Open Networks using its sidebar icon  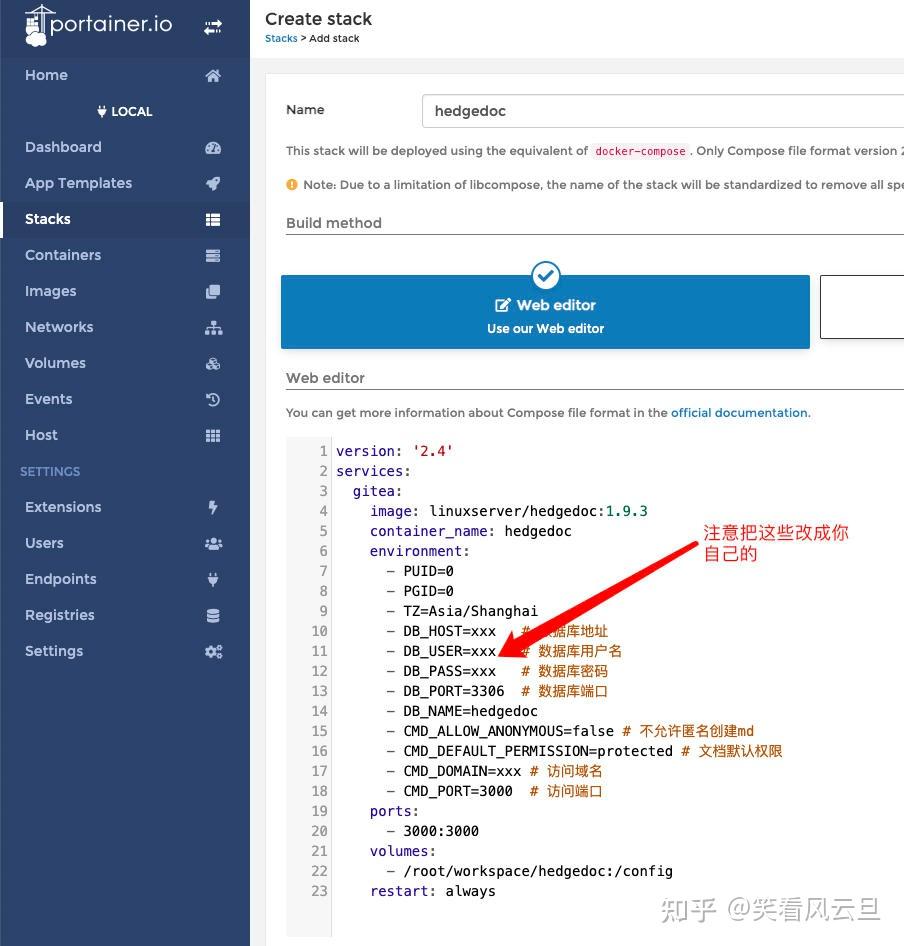213,327
